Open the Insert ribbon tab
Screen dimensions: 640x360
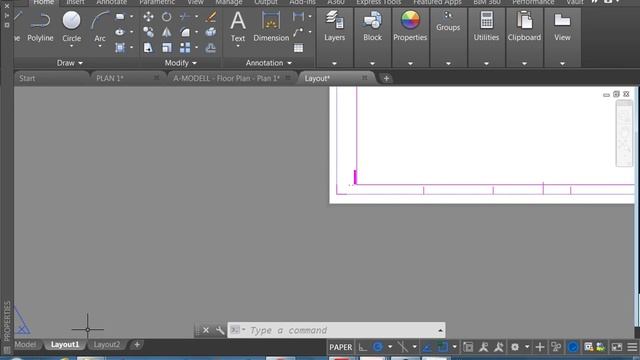pyautogui.click(x=75, y=2)
